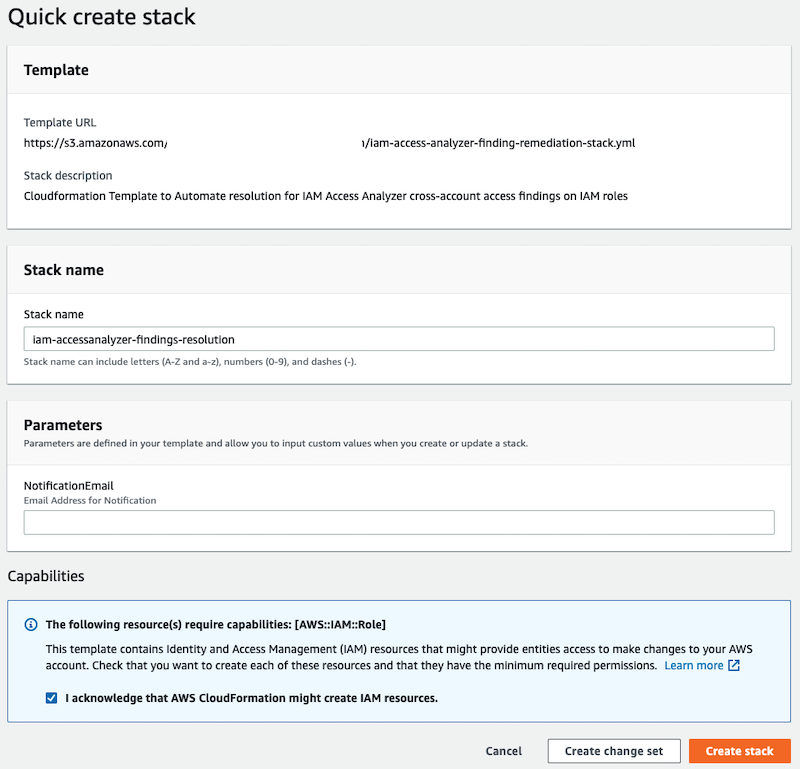This screenshot has height=769, width=800.
Task: Click the Create stack button
Action: coord(740,750)
